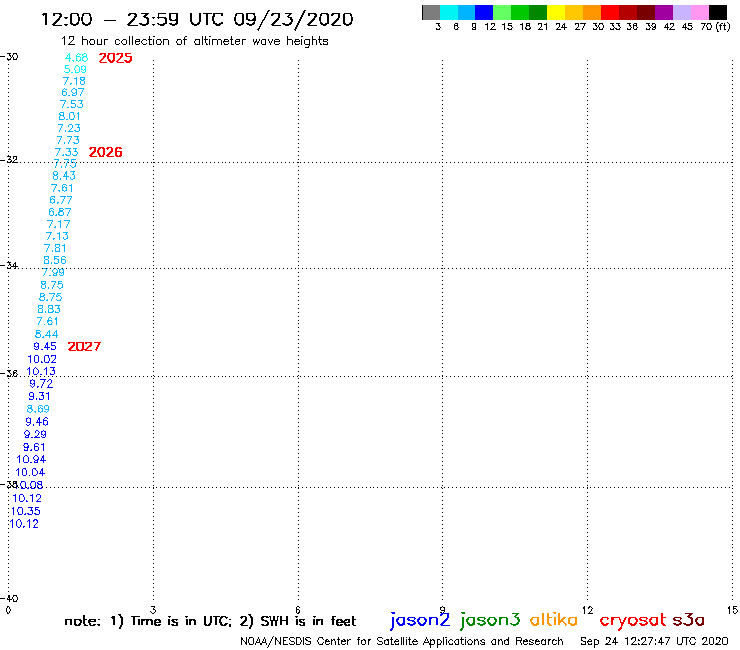740x650 pixels.
Task: Select the 9.31 reading
Action: tap(39, 397)
